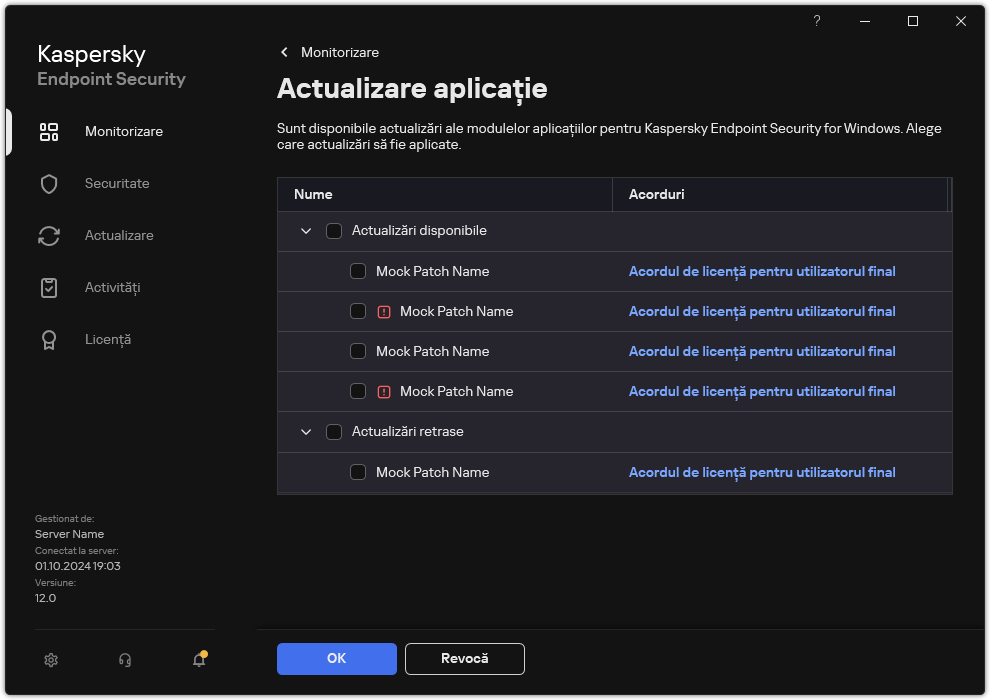
Task: Open Activități from the sidebar icon
Action: click(x=49, y=287)
